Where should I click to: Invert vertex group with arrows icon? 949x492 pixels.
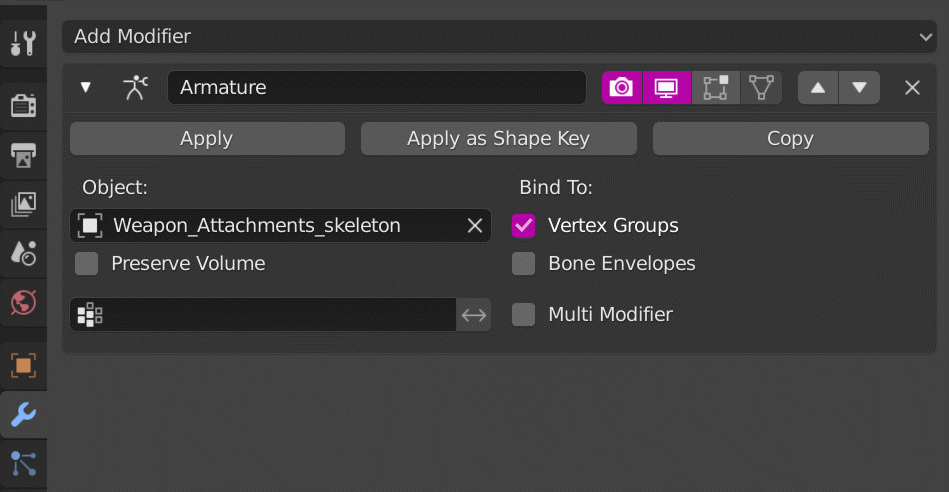tap(474, 315)
